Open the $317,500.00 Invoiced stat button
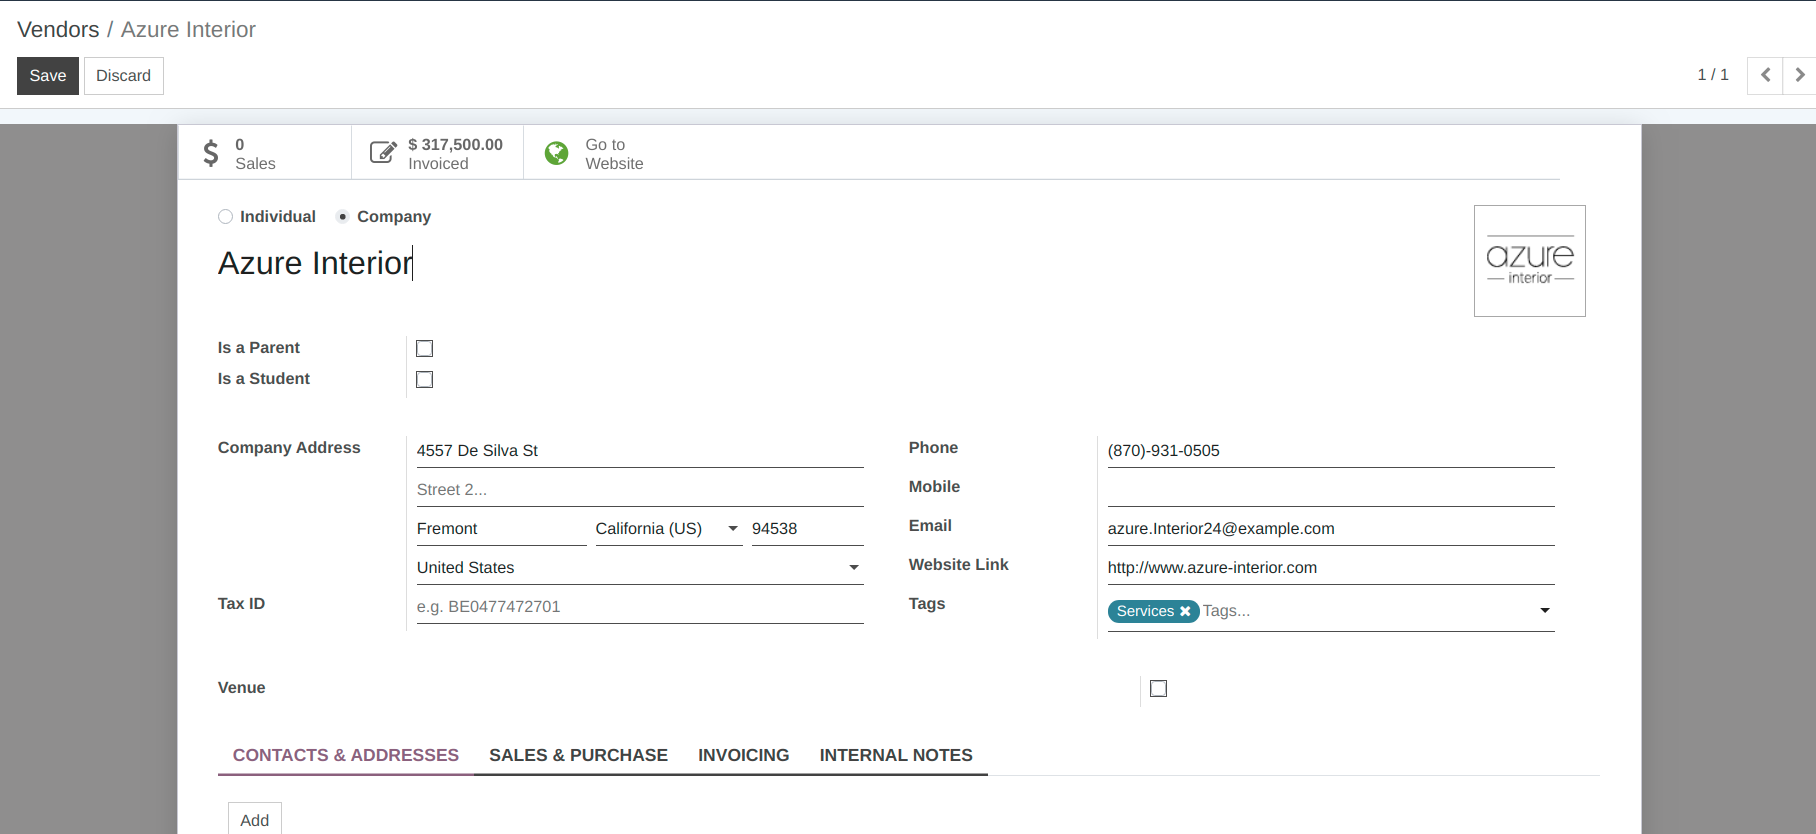This screenshot has width=1816, height=834. click(x=438, y=153)
